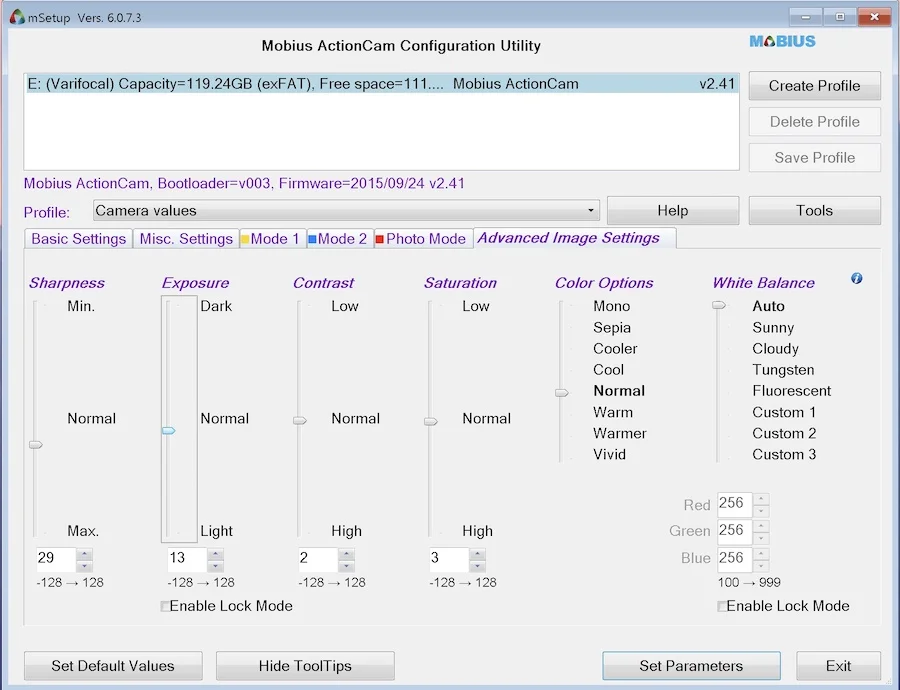Click the Exposure value field showing 13
Screen dimensions: 900x690
(x=187, y=559)
